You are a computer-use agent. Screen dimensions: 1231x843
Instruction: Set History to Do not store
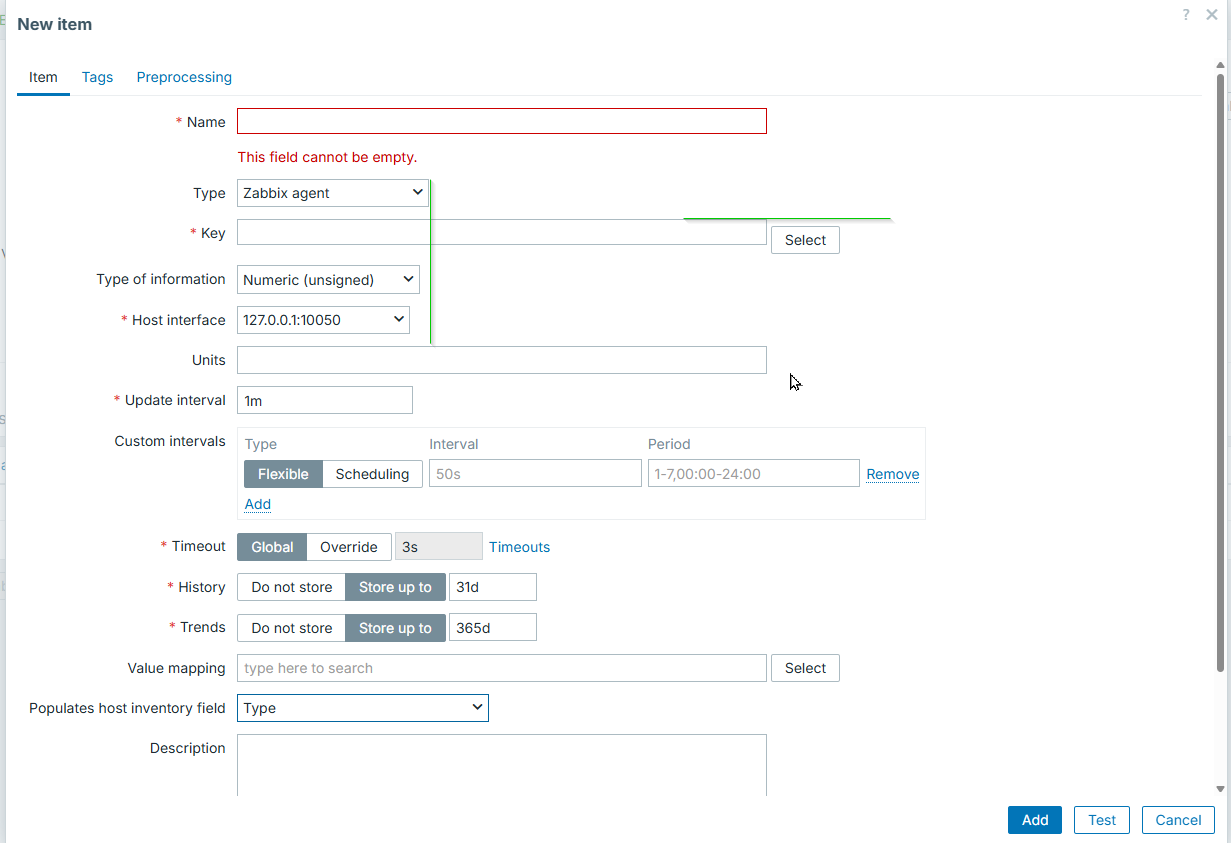pos(291,587)
